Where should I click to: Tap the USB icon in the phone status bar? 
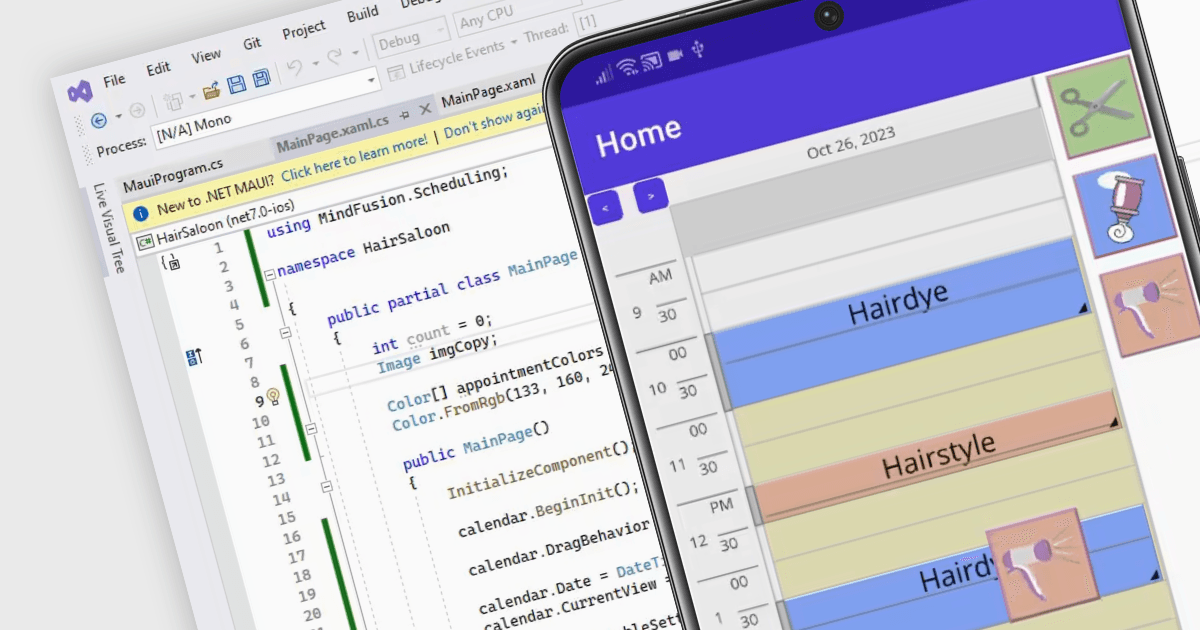tap(698, 49)
